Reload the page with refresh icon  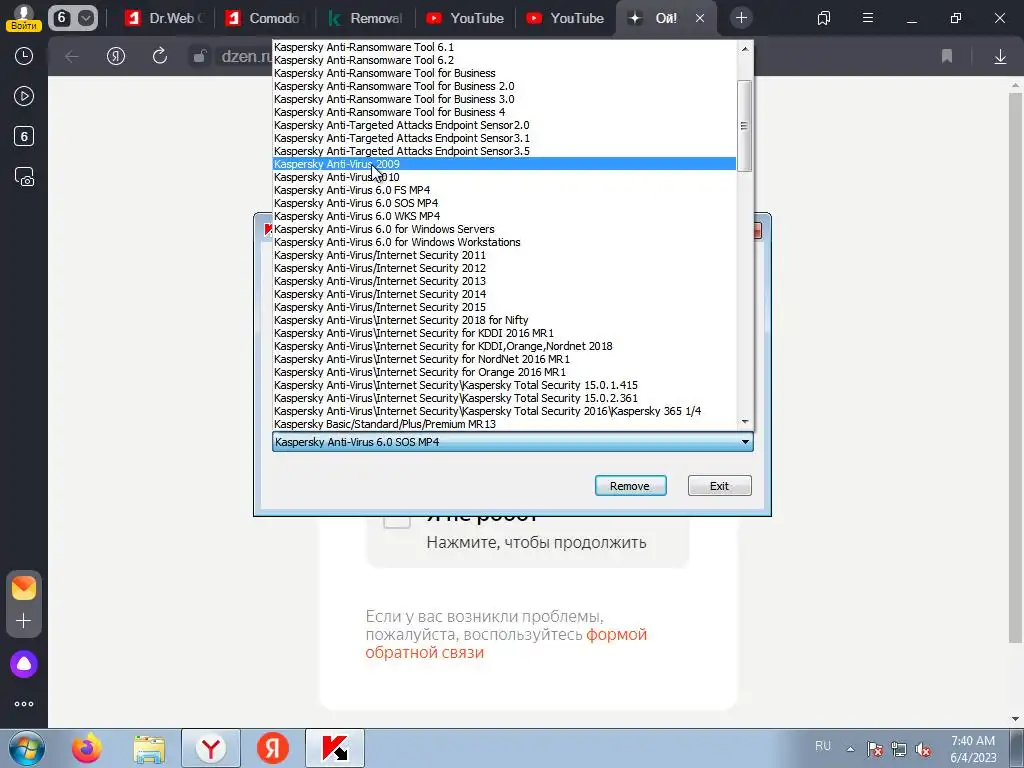(160, 56)
